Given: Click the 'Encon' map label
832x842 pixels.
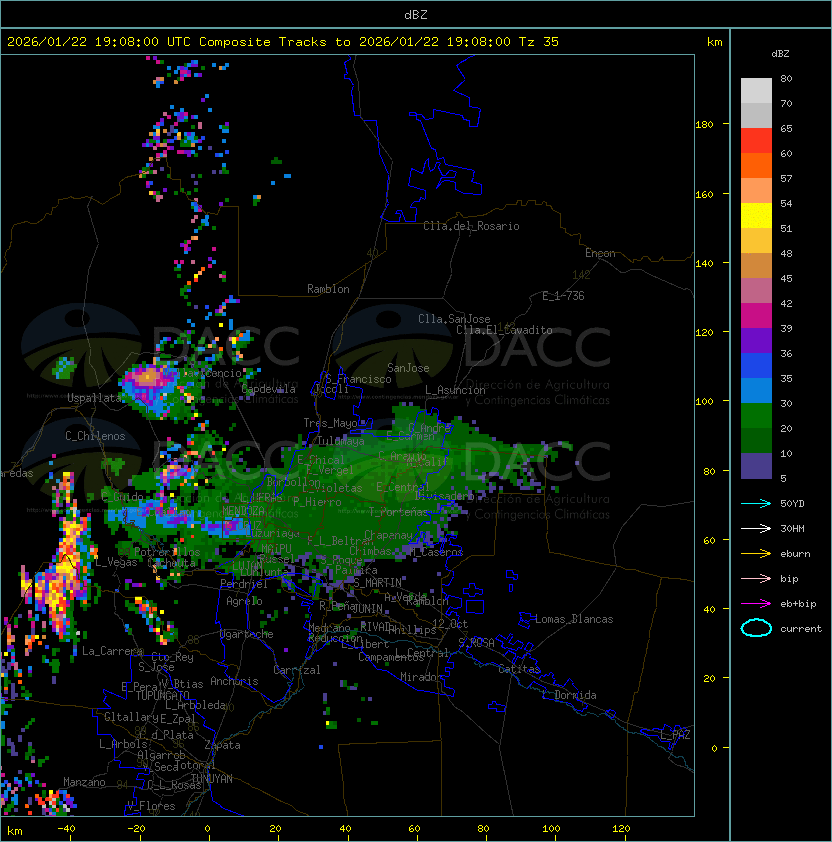Looking at the screenshot, I should [x=600, y=253].
